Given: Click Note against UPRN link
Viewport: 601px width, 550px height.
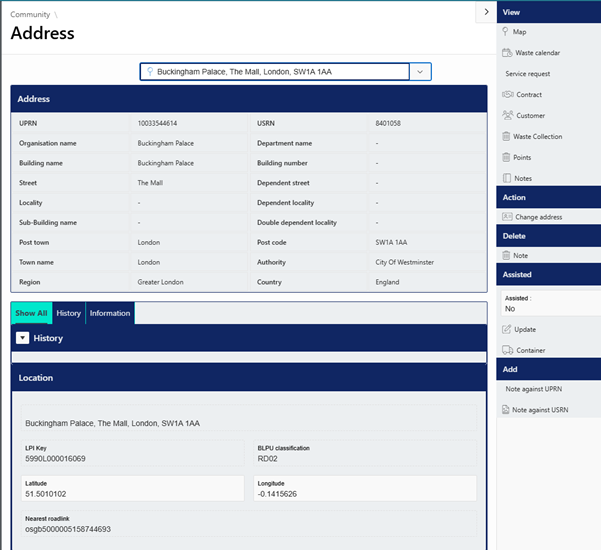Looking at the screenshot, I should [534, 389].
